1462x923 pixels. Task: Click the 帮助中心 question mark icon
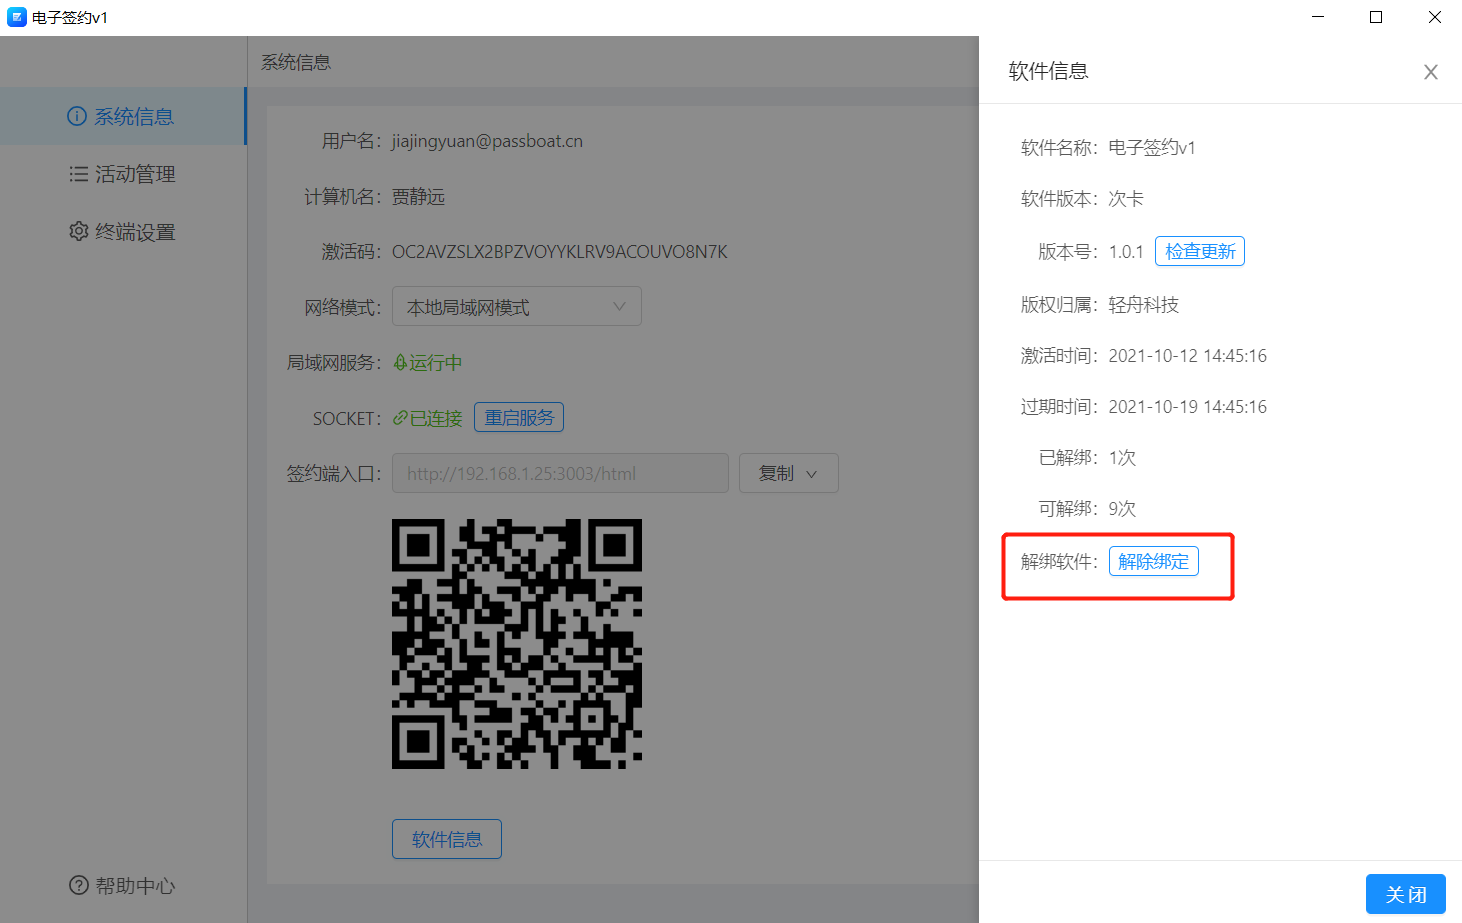[x=79, y=885]
